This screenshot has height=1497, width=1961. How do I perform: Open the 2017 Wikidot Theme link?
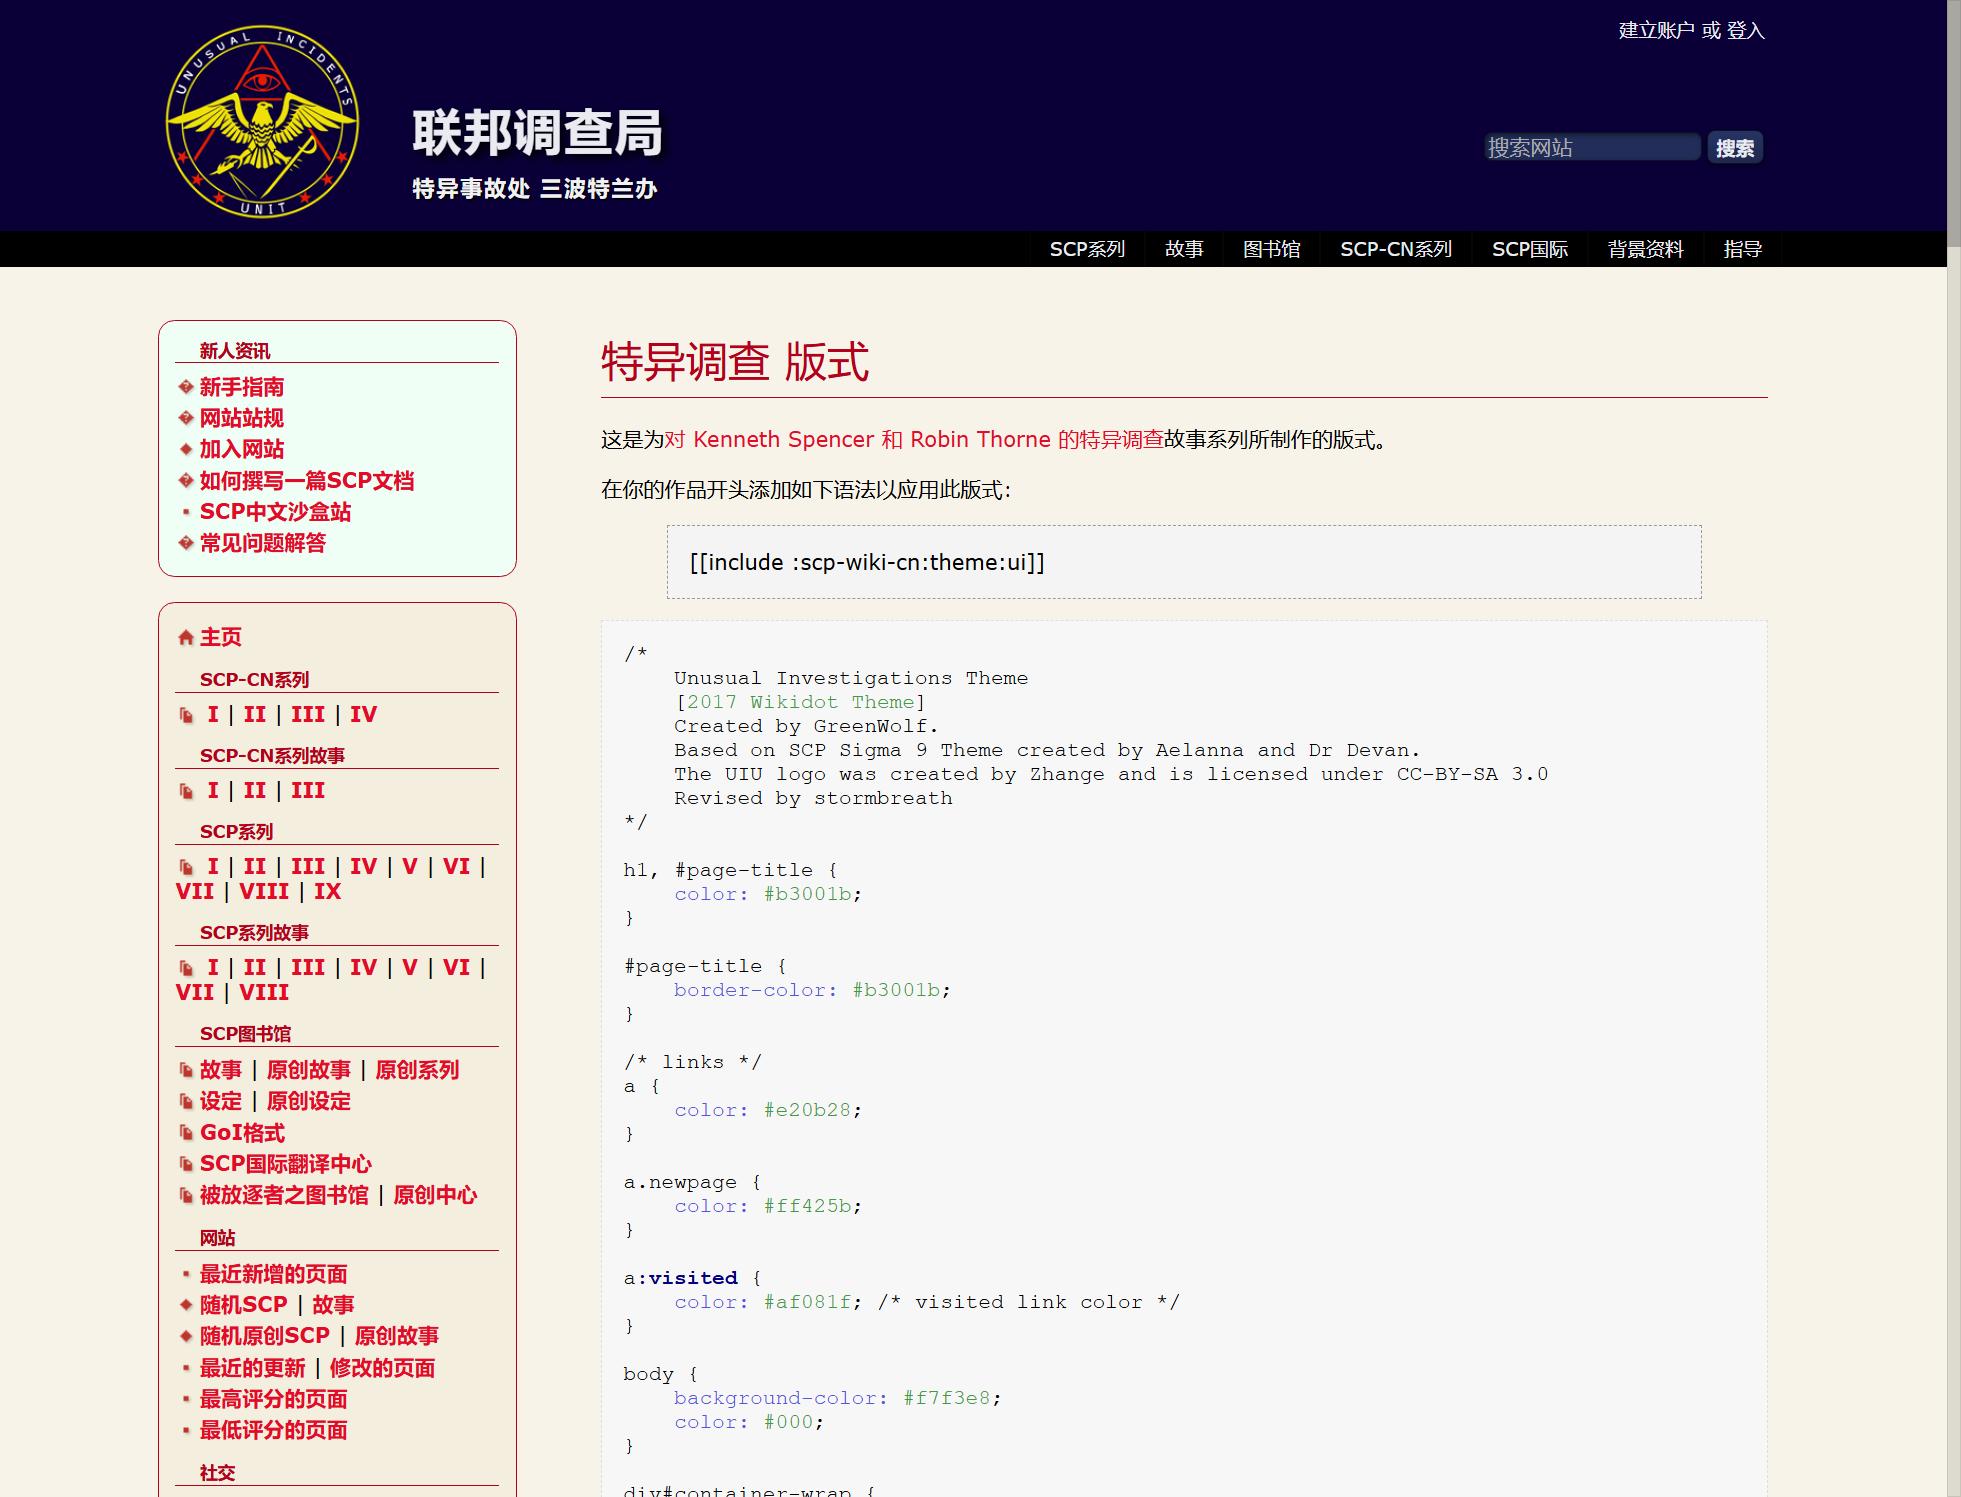coord(800,702)
